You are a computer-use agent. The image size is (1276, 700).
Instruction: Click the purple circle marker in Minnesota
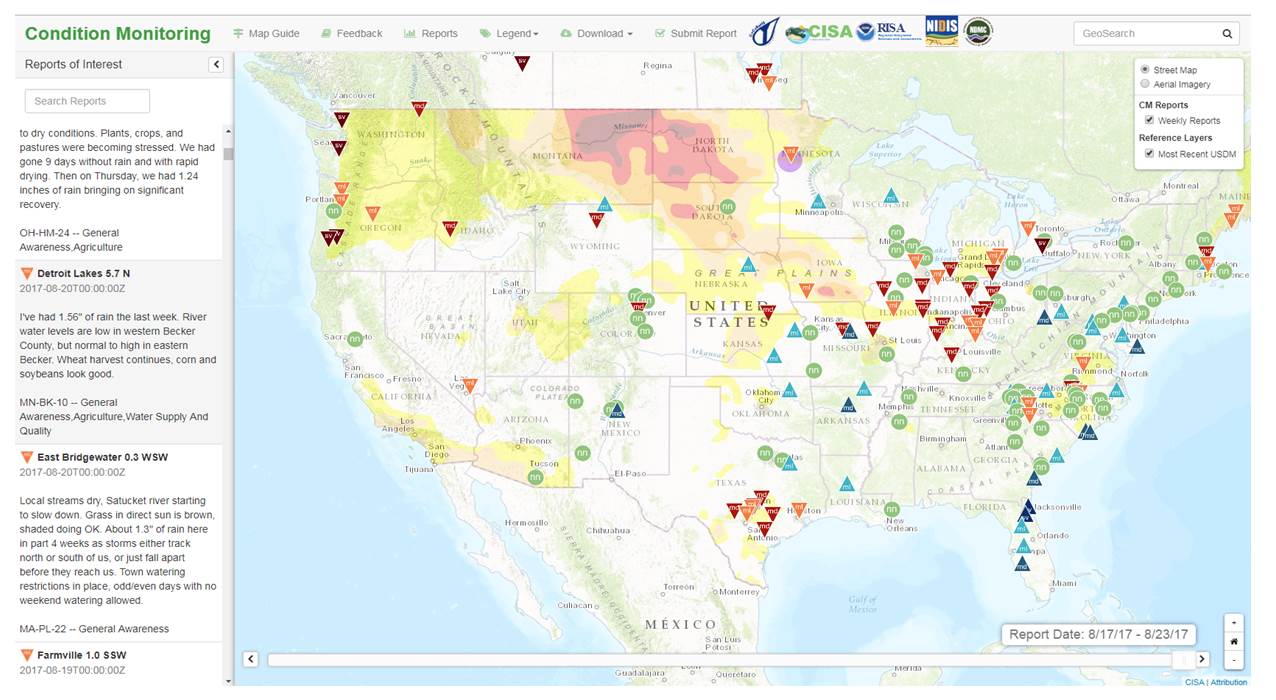(x=790, y=158)
